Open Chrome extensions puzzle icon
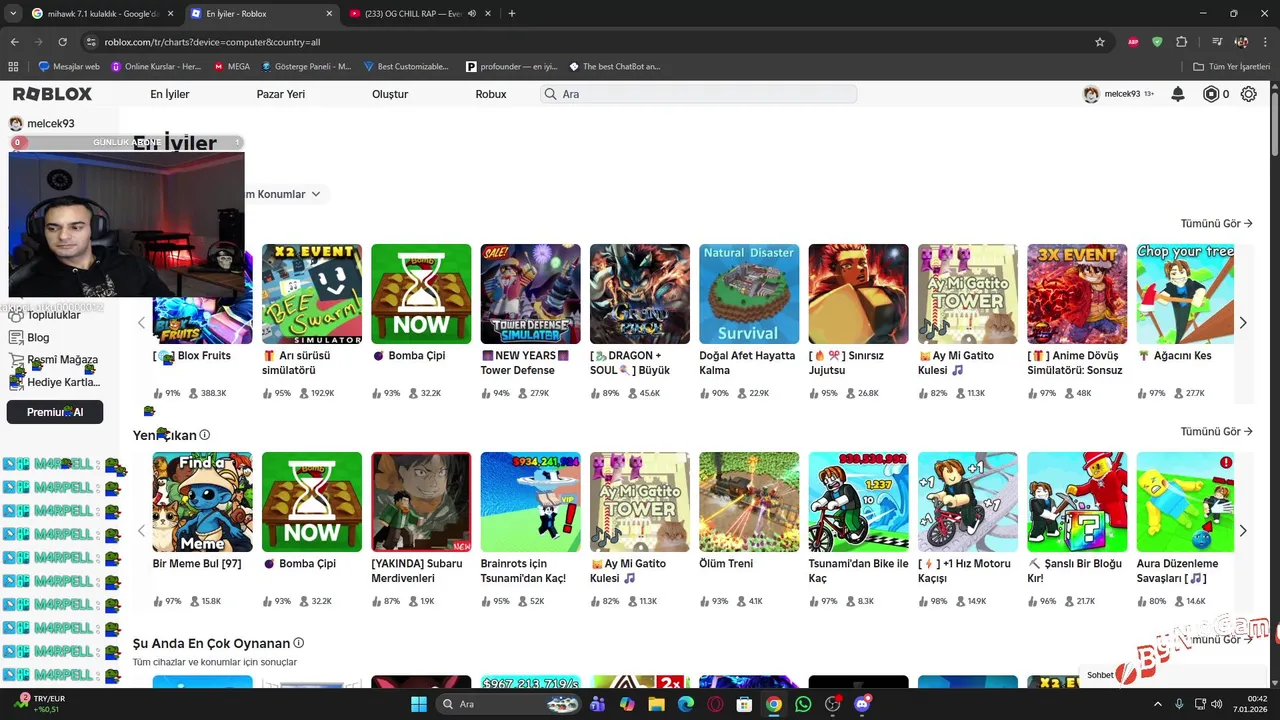The image size is (1280, 720). pos(1181,42)
